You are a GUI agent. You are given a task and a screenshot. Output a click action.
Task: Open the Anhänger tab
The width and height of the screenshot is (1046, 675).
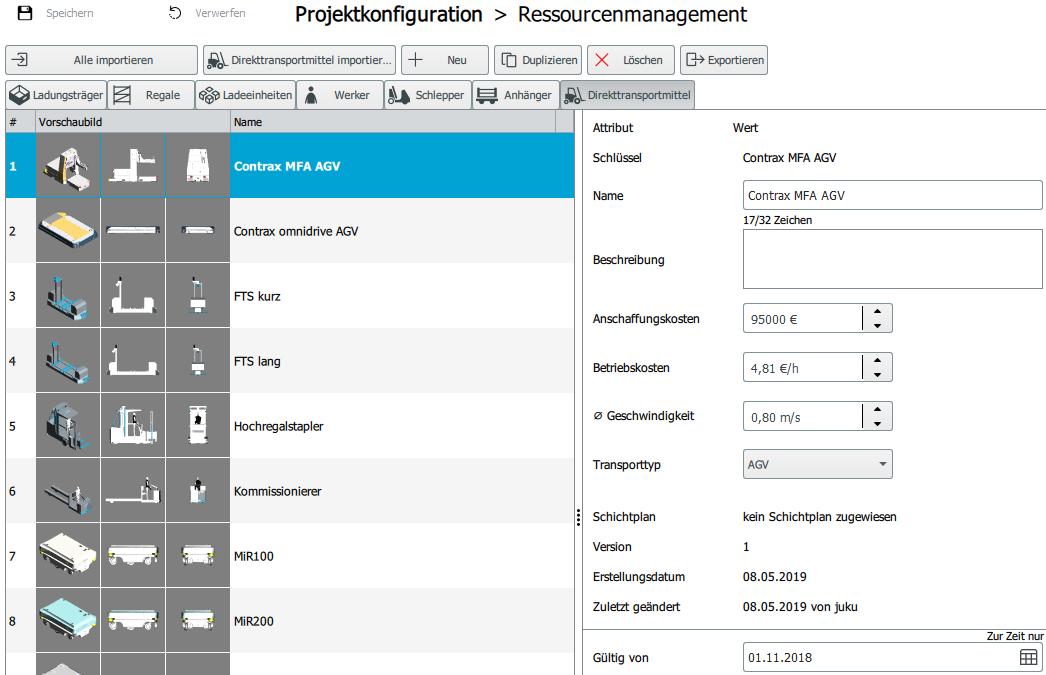coord(516,95)
